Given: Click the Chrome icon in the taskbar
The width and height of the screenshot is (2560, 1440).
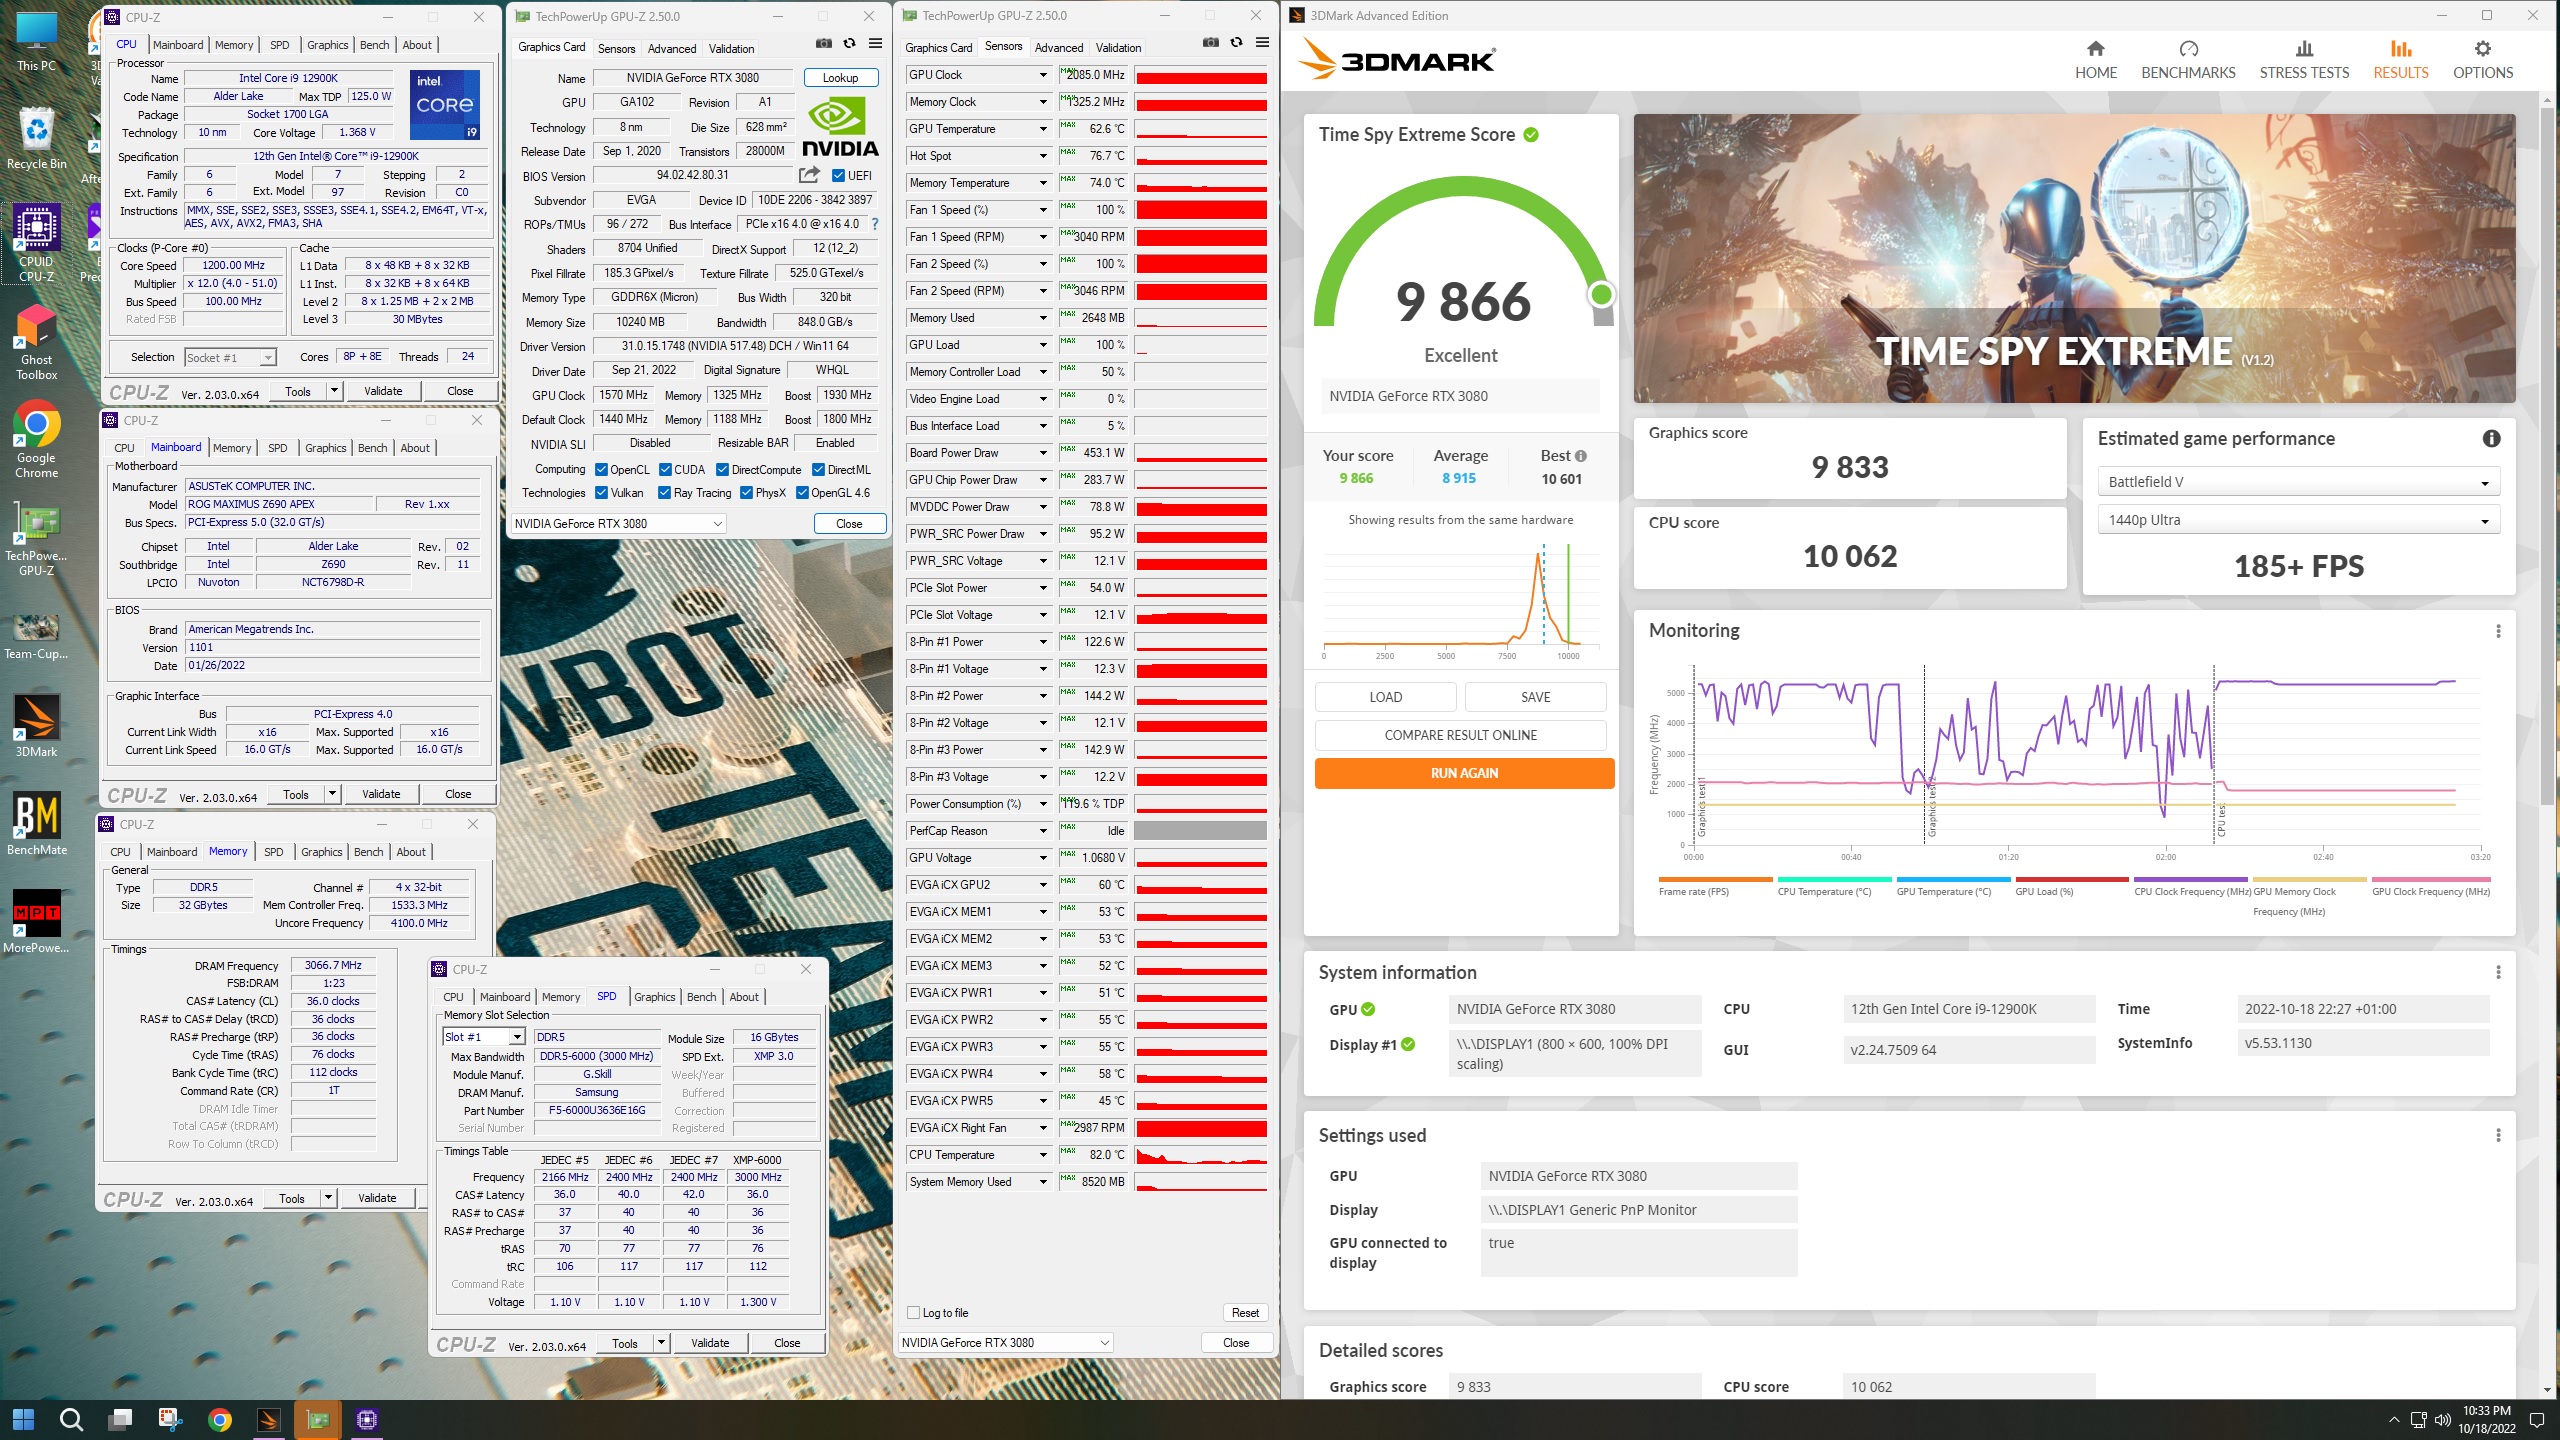Looking at the screenshot, I should [220, 1419].
